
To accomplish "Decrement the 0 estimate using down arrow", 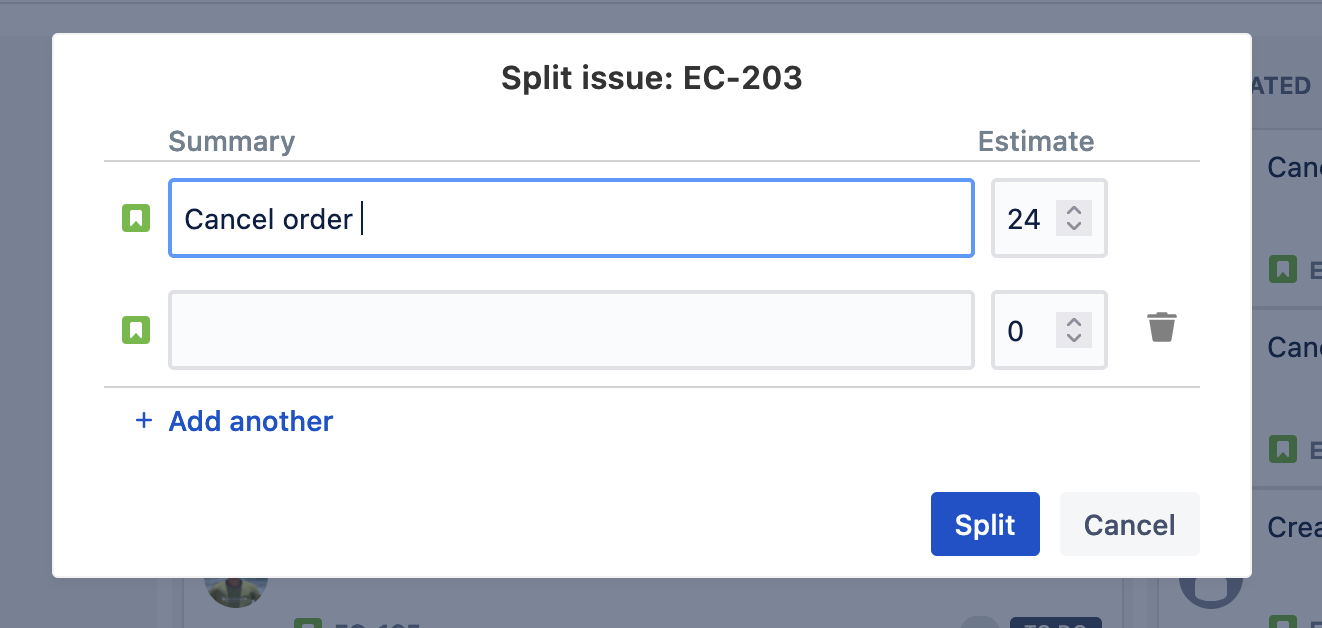I will [1074, 337].
